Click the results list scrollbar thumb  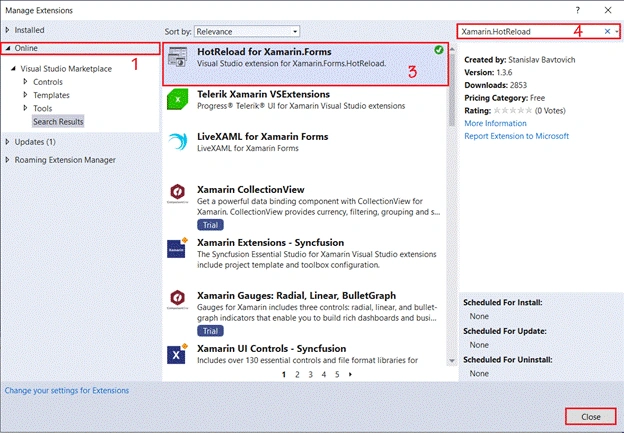point(452,91)
